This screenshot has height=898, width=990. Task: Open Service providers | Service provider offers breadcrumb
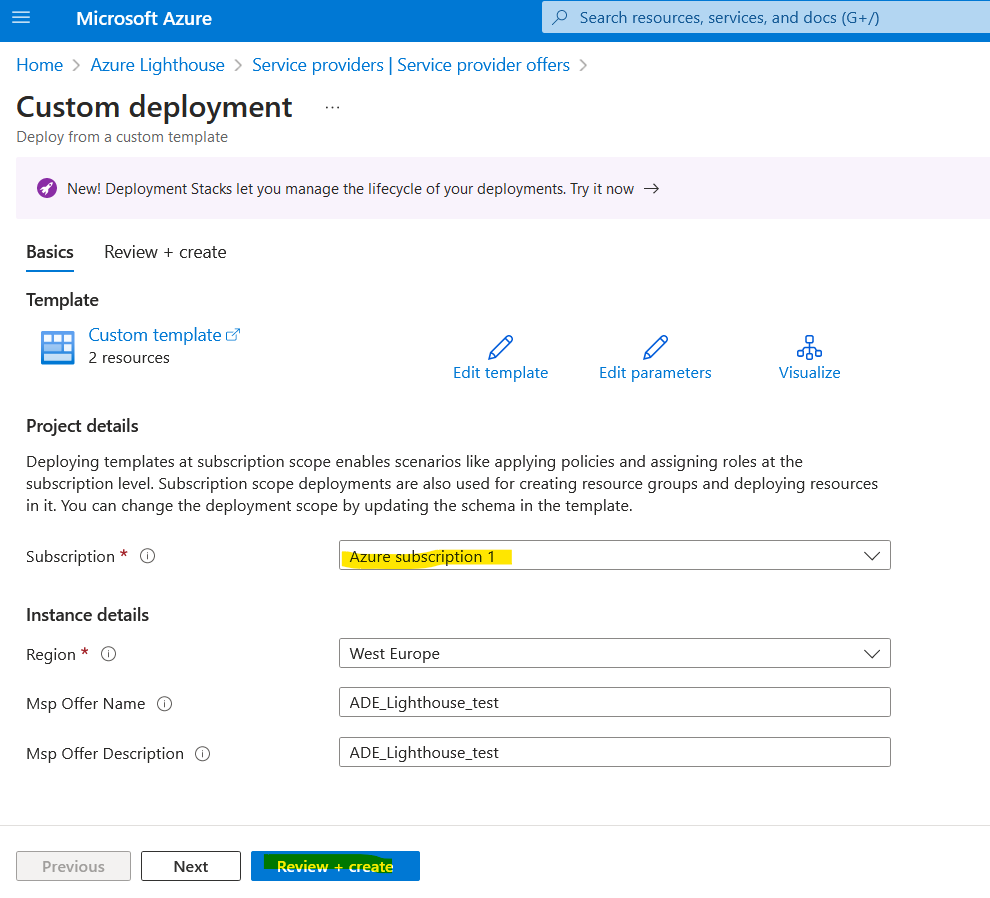(411, 65)
